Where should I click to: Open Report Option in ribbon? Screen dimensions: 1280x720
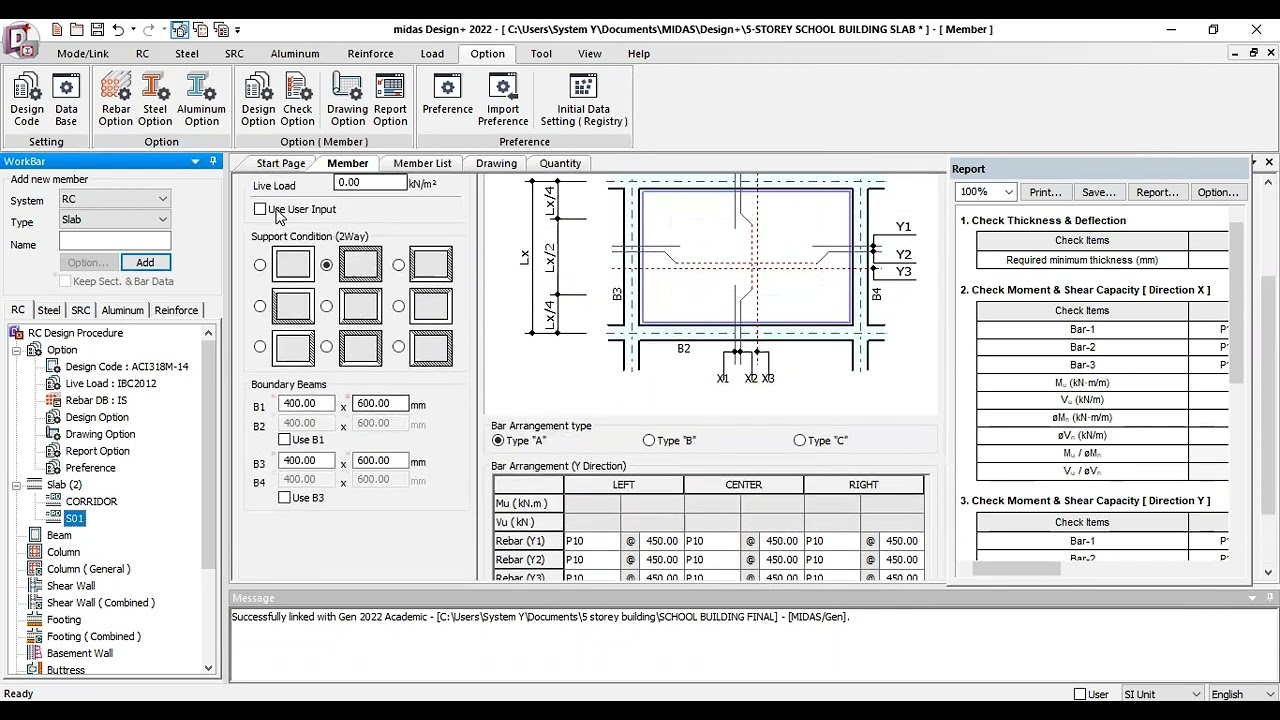click(x=390, y=100)
